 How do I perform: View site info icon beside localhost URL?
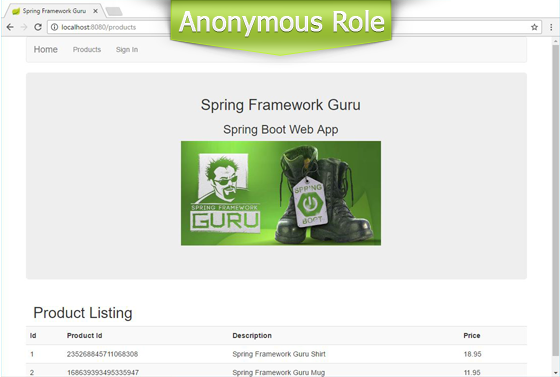point(54,27)
